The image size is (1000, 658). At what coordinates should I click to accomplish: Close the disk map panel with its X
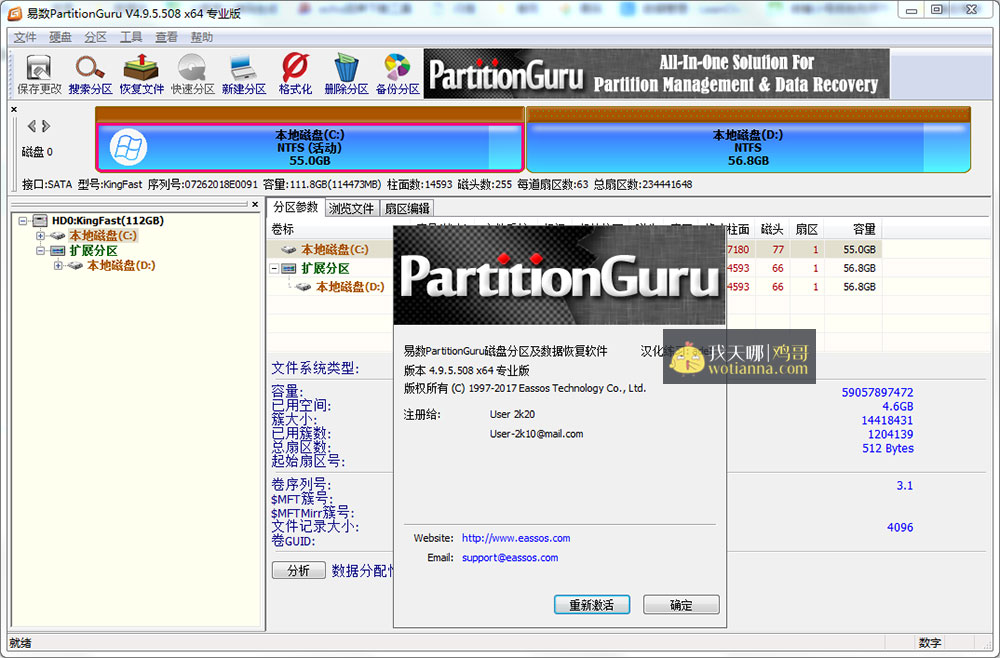click(14, 110)
